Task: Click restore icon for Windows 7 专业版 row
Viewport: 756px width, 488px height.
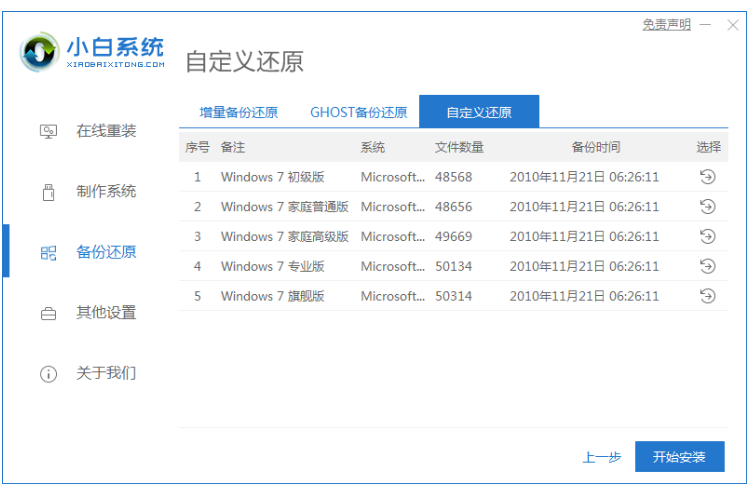Action: tap(707, 266)
